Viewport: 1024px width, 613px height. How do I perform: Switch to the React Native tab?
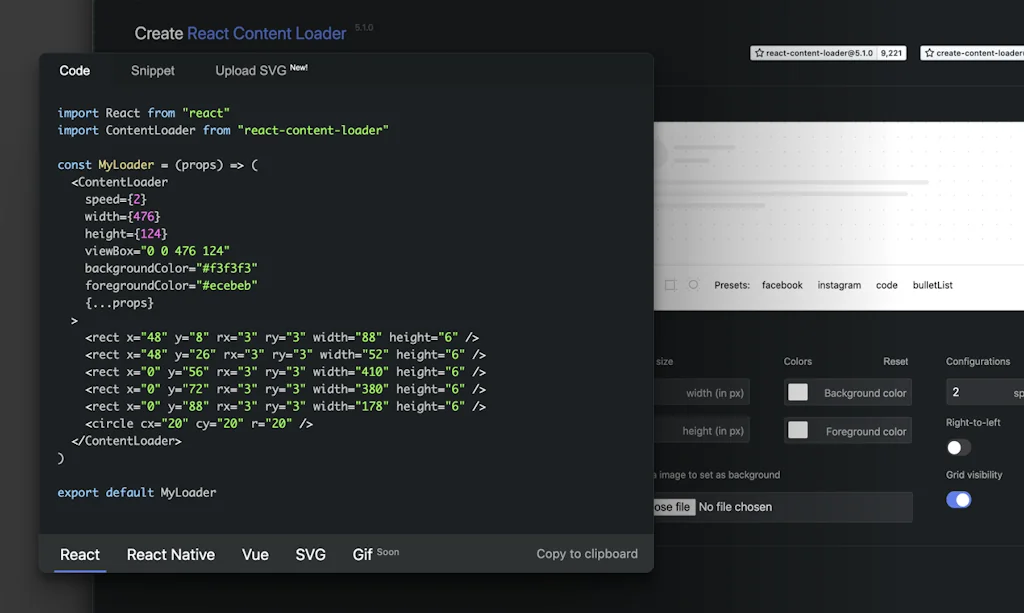(170, 554)
